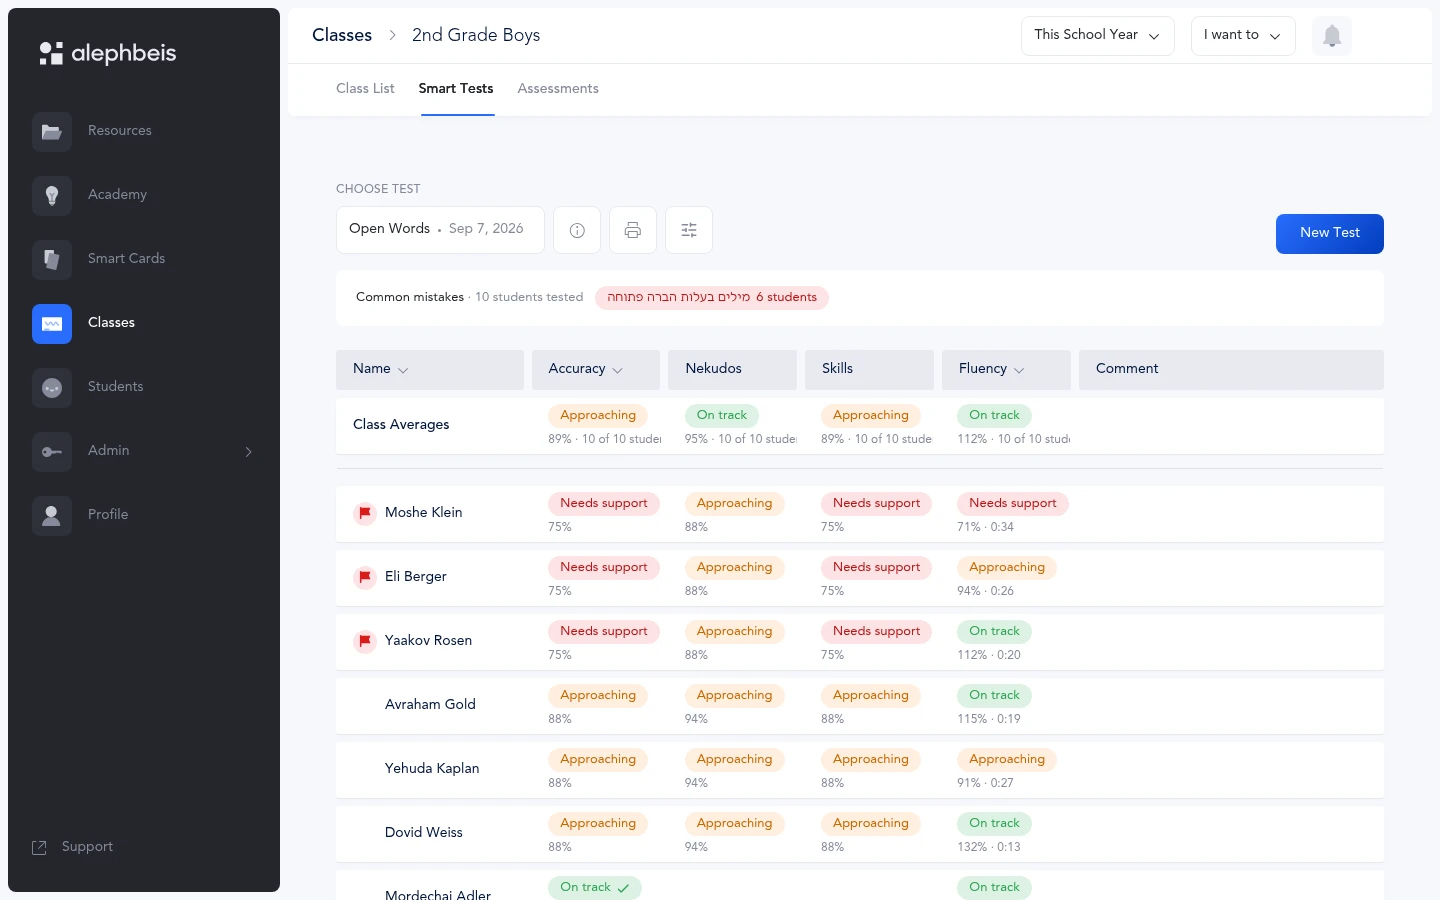
Task: Select the Dovid Weiss row
Action: pos(860,834)
